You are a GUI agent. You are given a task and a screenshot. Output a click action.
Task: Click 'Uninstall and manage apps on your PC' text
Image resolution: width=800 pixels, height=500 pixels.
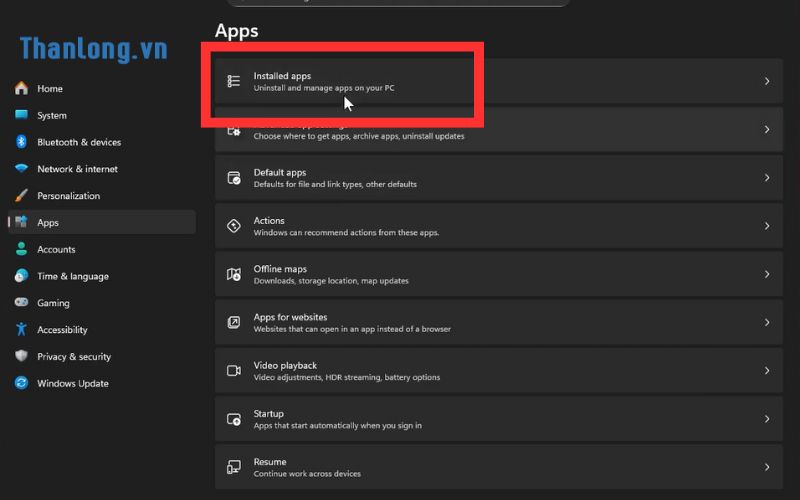(324, 88)
